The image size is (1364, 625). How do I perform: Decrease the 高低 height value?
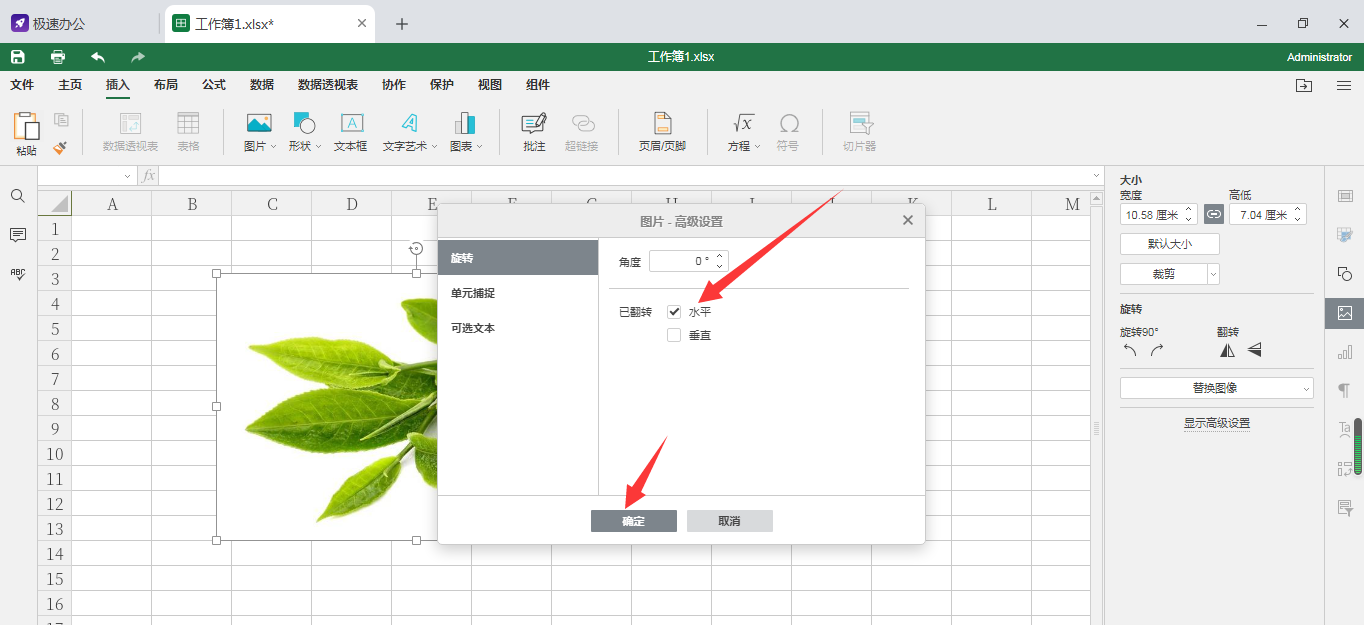[1298, 219]
